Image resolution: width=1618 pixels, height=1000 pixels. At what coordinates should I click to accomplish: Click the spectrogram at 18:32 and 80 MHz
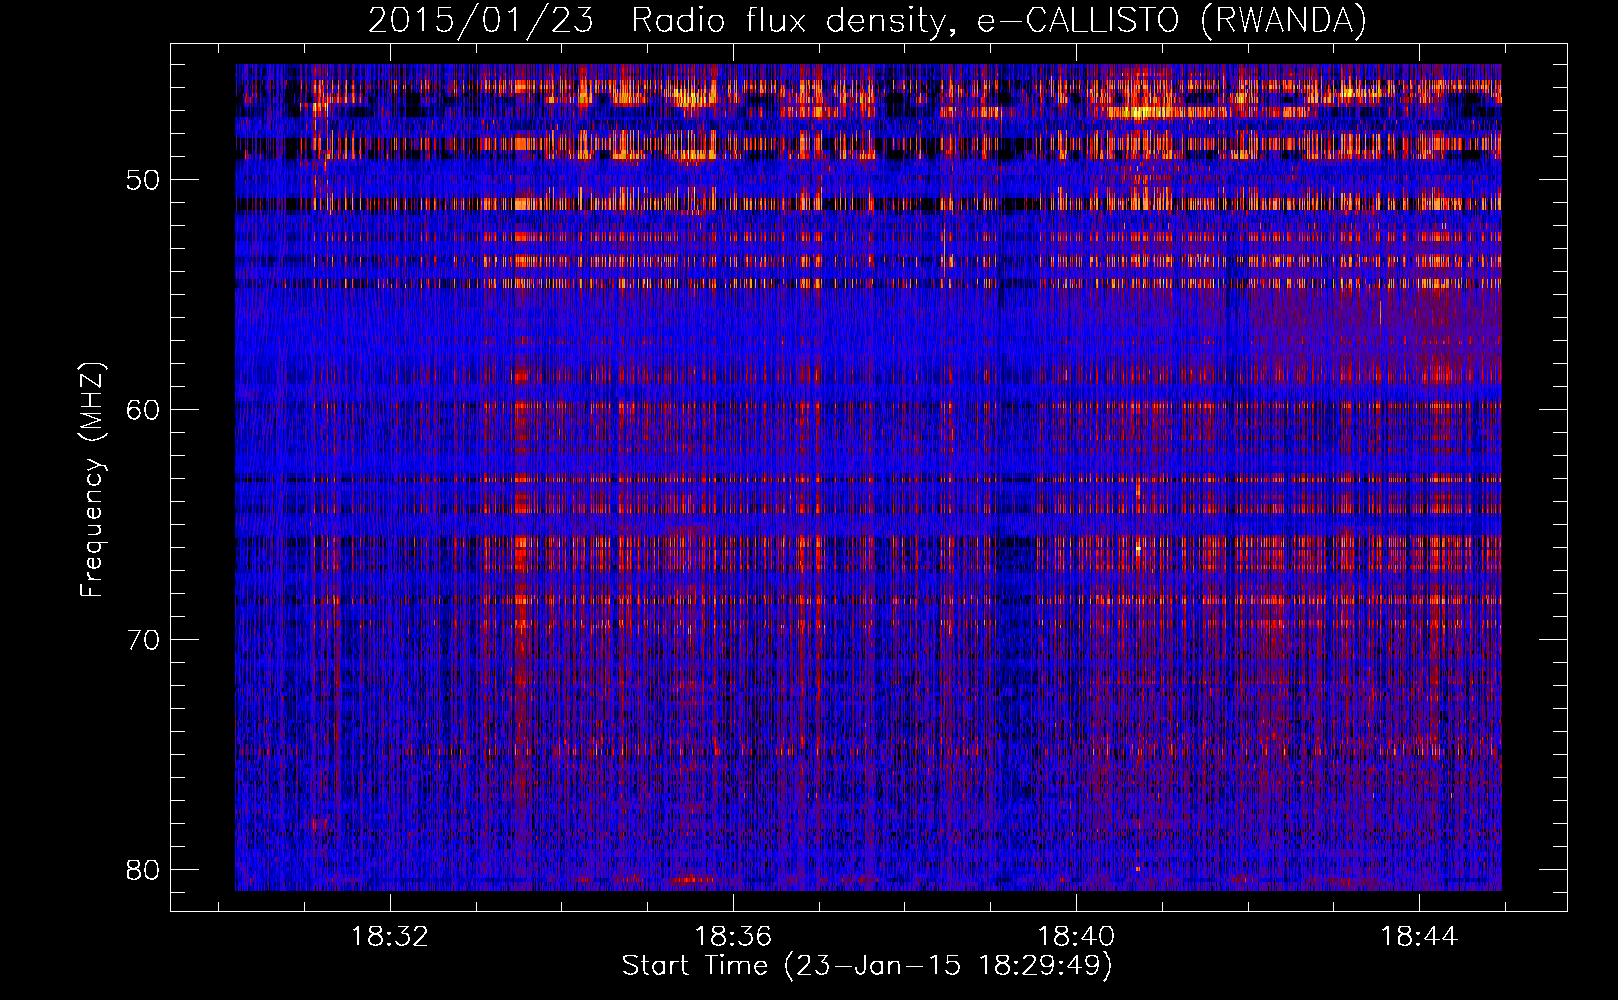[390, 868]
